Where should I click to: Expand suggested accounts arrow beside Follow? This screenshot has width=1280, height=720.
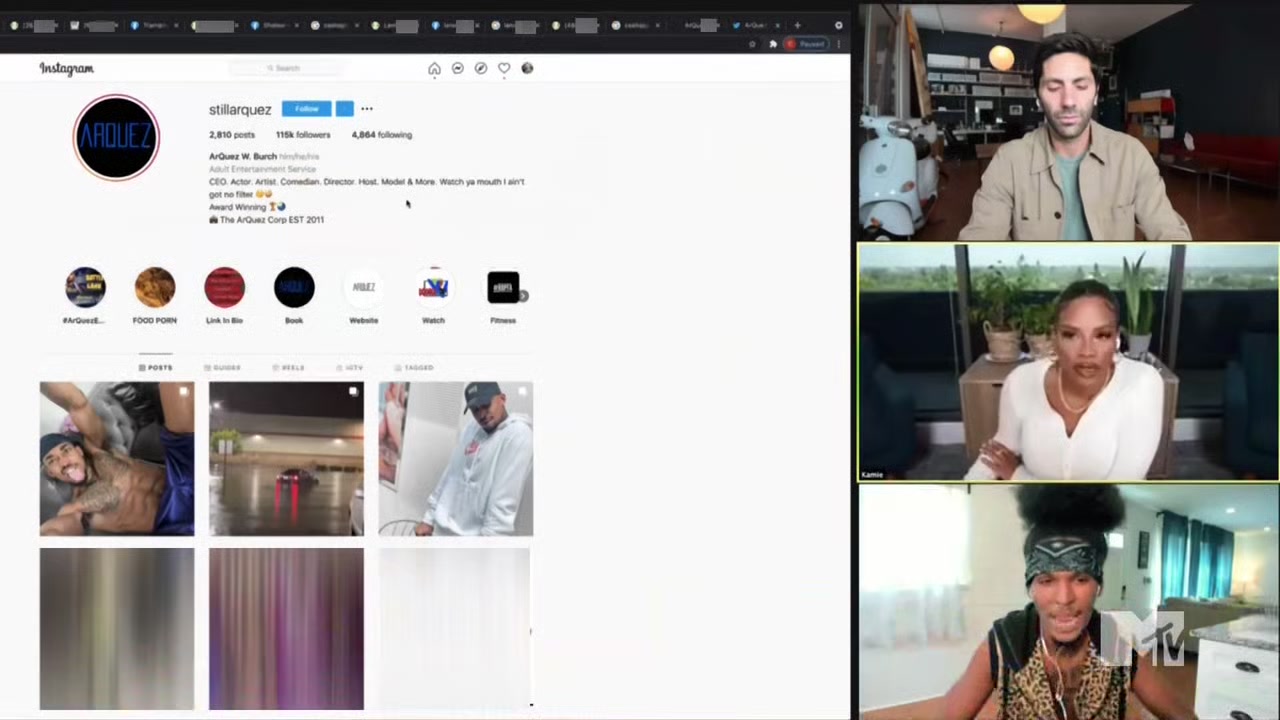click(x=344, y=109)
